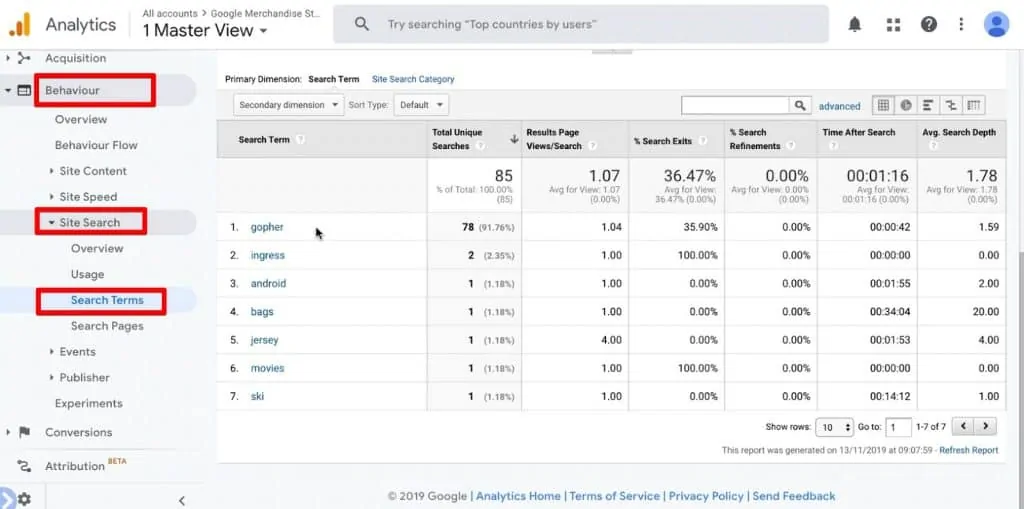The height and width of the screenshot is (509, 1024).
Task: Collapse the sidebar with the chevron arrow
Action: (182, 501)
